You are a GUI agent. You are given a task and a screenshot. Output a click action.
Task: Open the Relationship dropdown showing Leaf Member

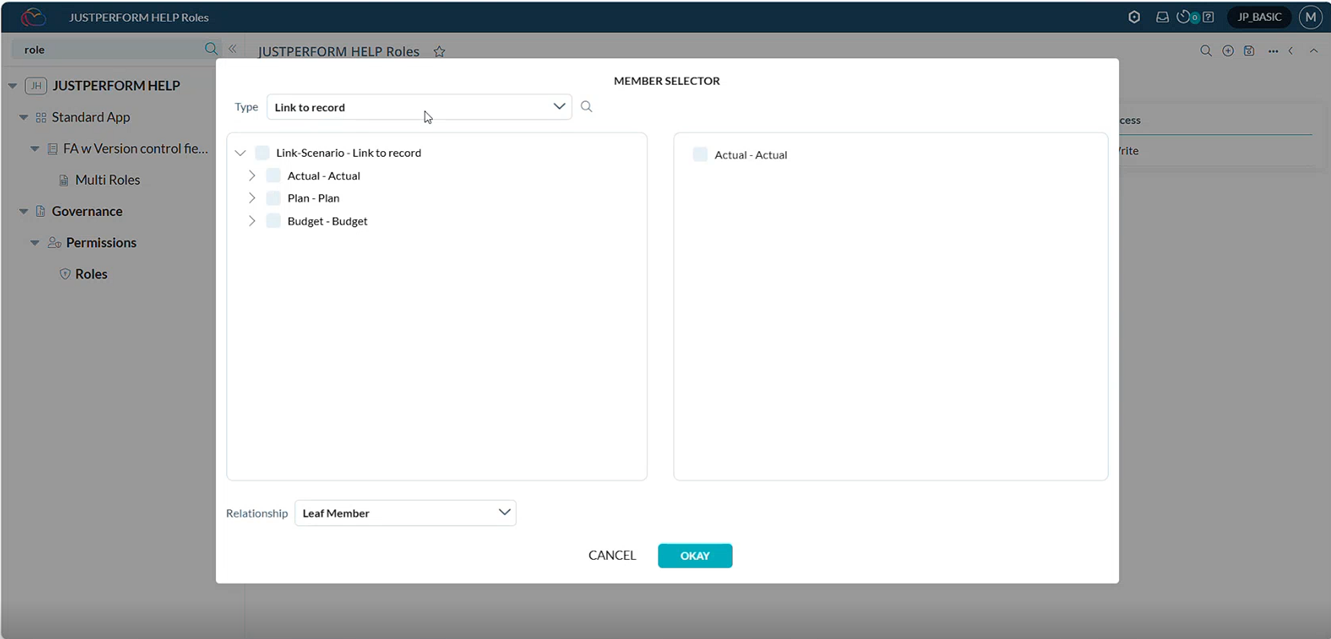[405, 513]
